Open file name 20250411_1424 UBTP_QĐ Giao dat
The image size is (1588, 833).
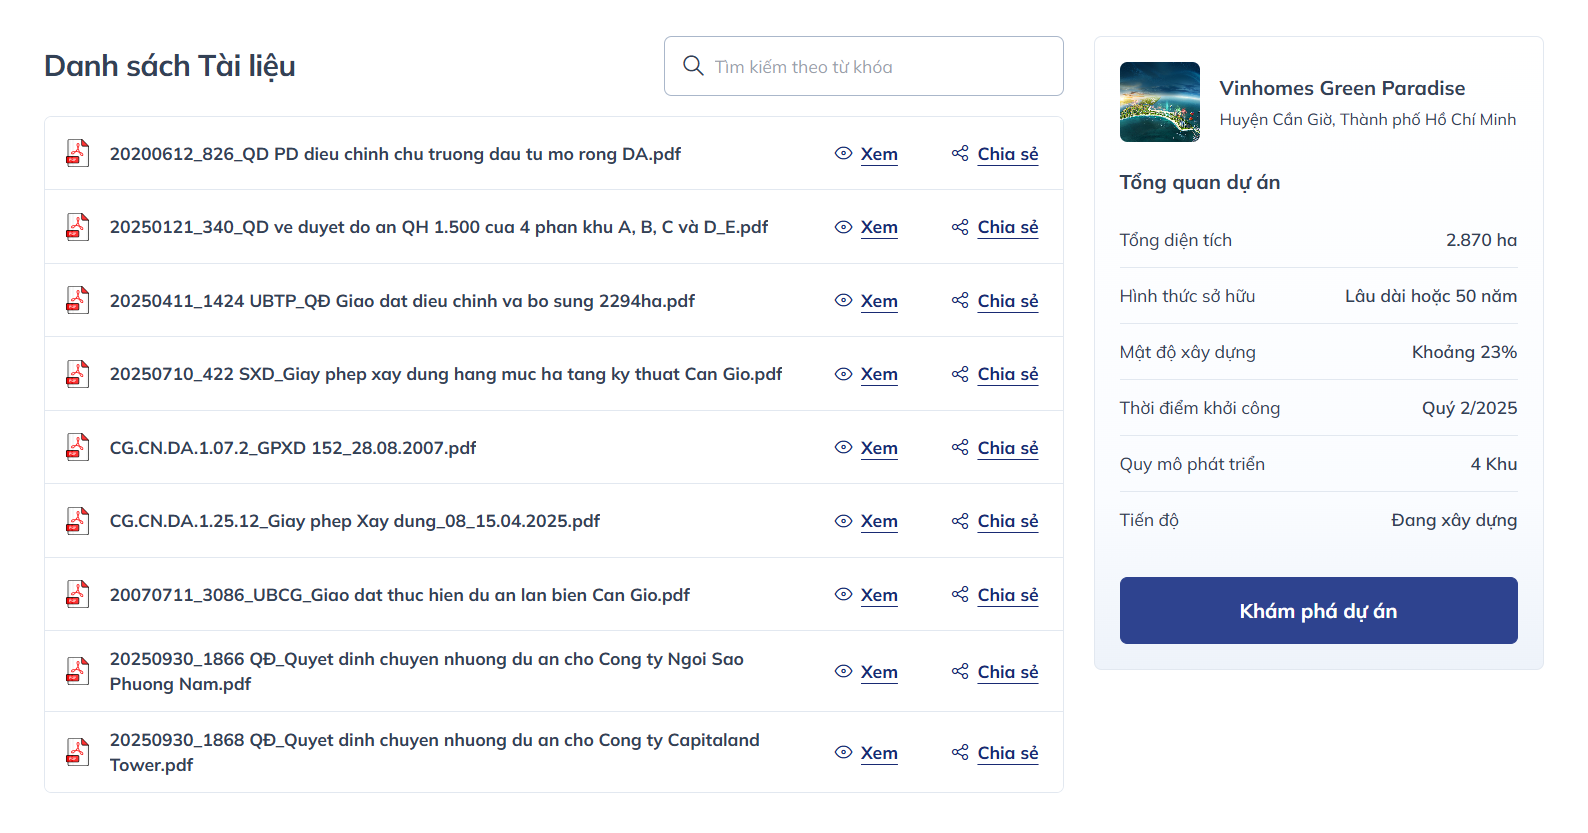(x=402, y=301)
